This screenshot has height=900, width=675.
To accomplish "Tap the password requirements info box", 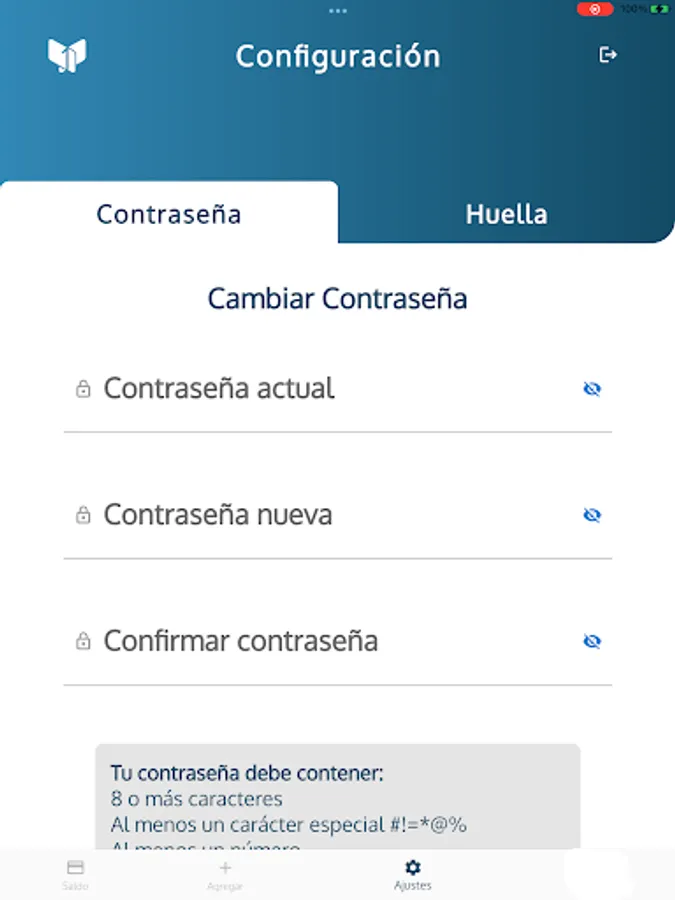I will point(338,797).
